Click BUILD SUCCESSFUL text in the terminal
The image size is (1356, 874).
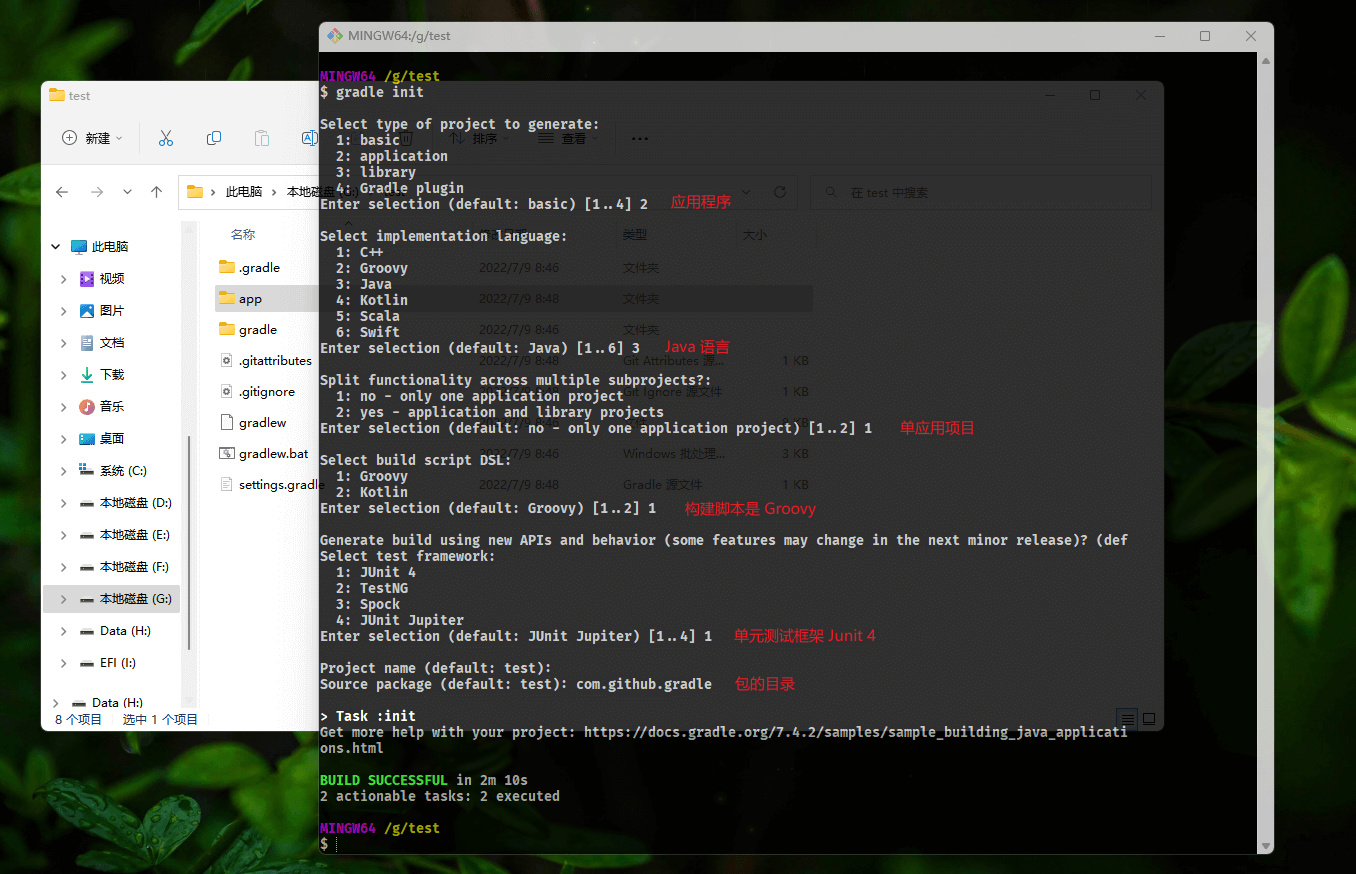384,780
